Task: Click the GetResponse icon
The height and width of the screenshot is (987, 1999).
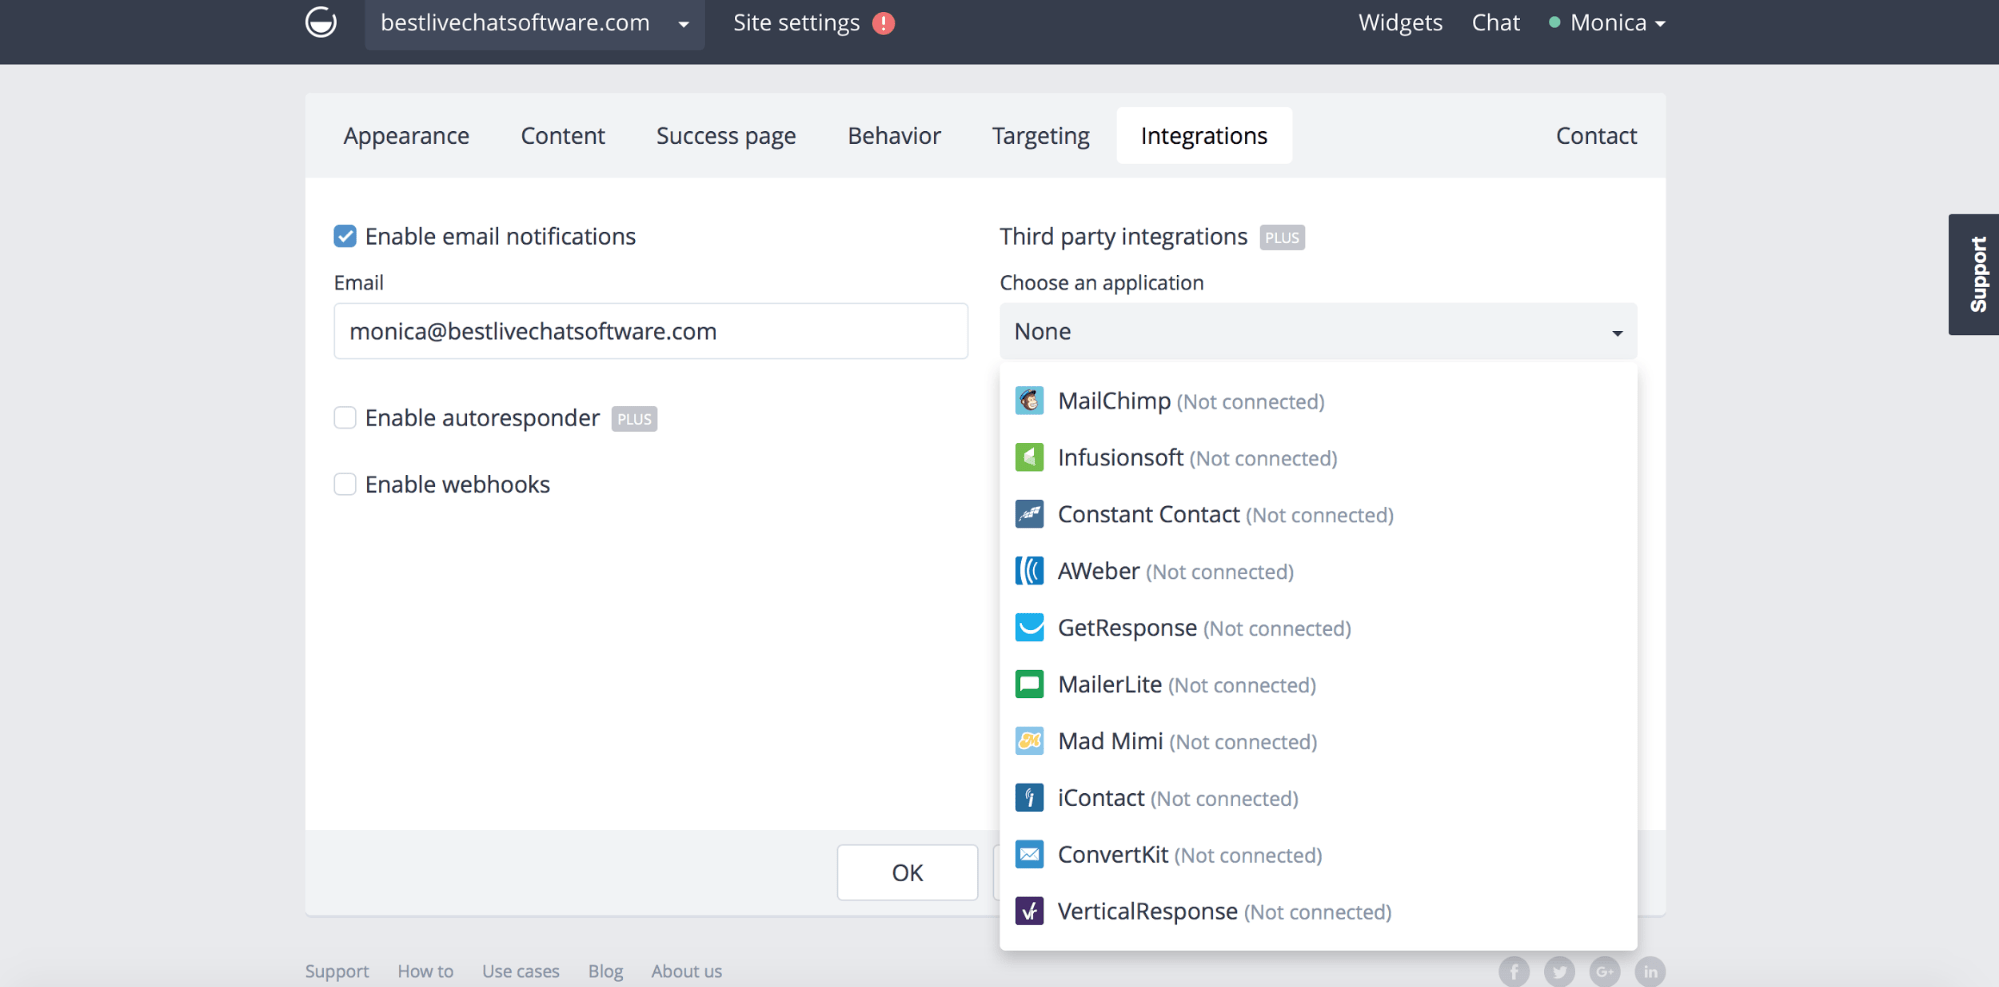Action: tap(1029, 628)
